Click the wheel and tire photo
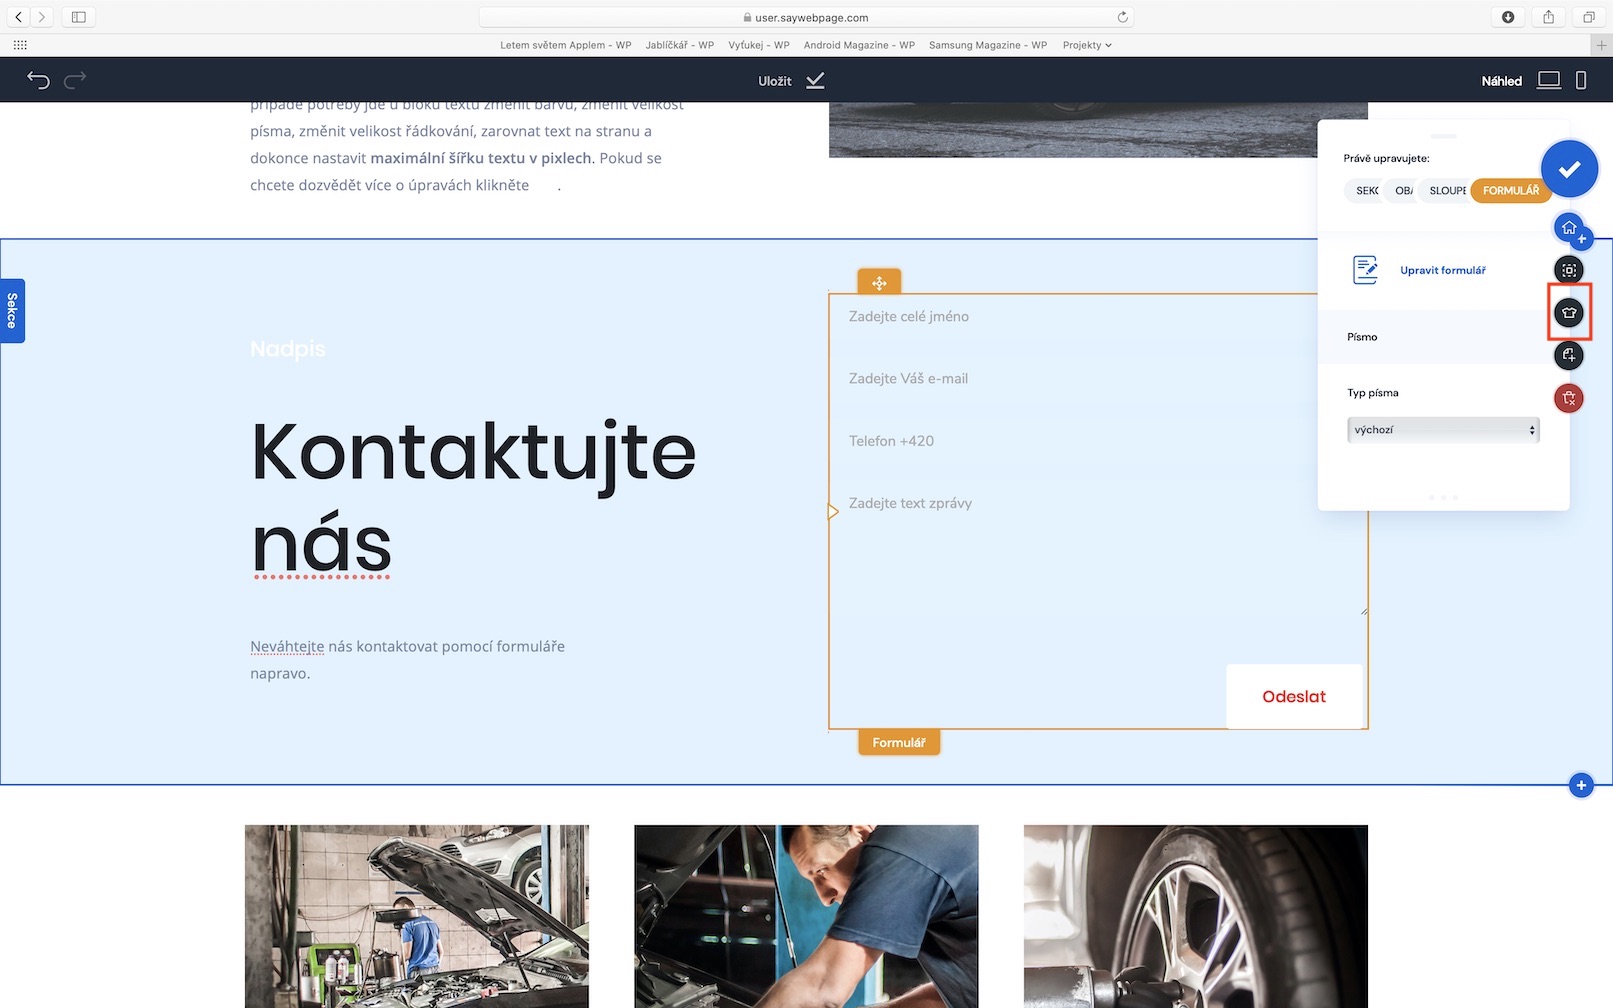Screen dimensions: 1613x1008 1196,916
